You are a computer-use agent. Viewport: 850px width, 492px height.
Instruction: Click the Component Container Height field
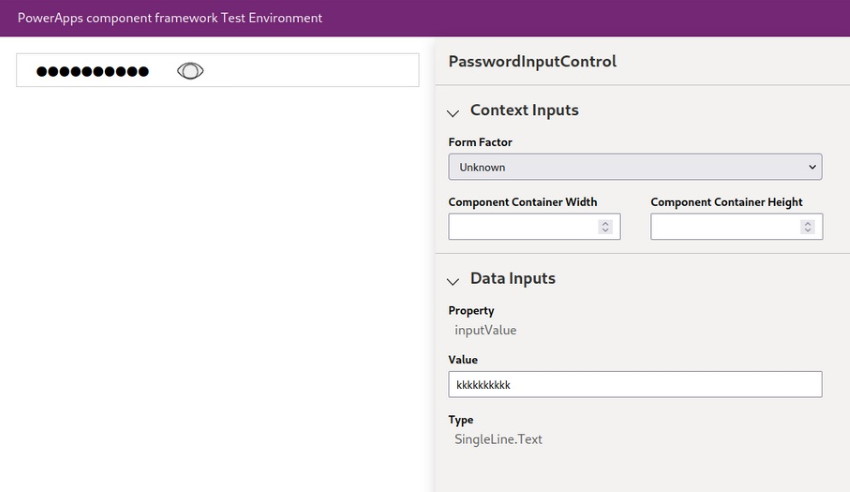[736, 226]
